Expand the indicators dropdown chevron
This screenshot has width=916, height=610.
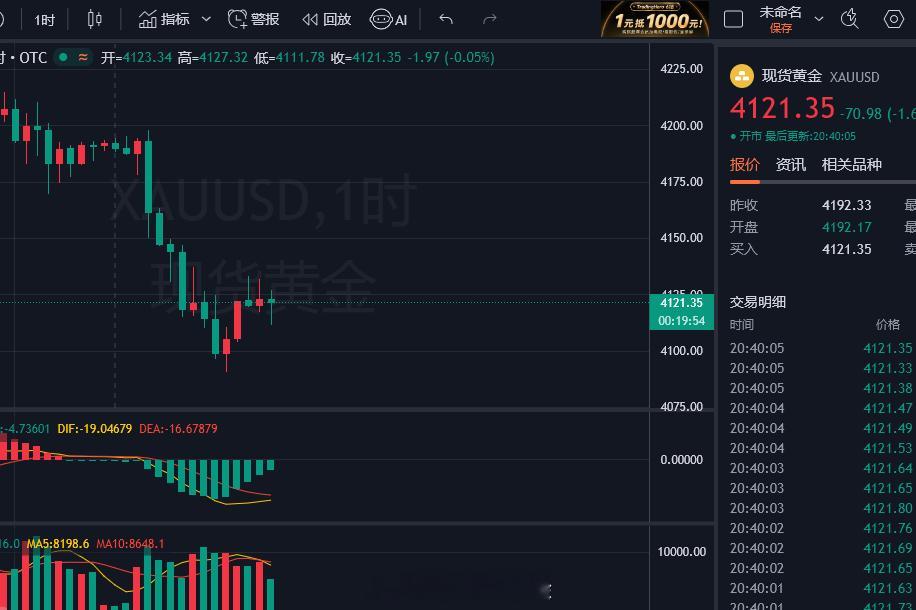[x=206, y=19]
